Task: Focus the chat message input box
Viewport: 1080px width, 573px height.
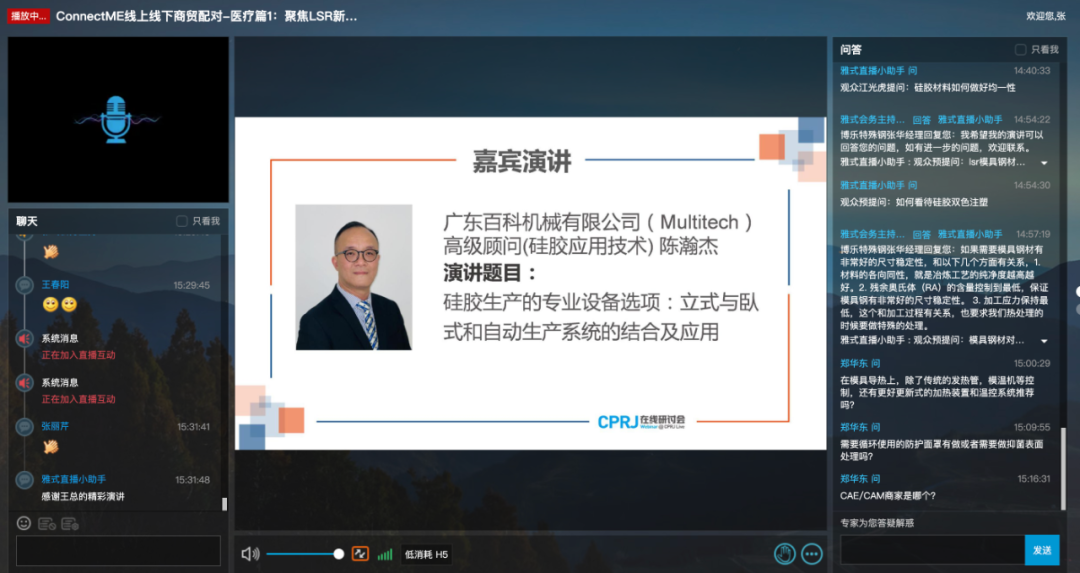Action: pos(118,551)
